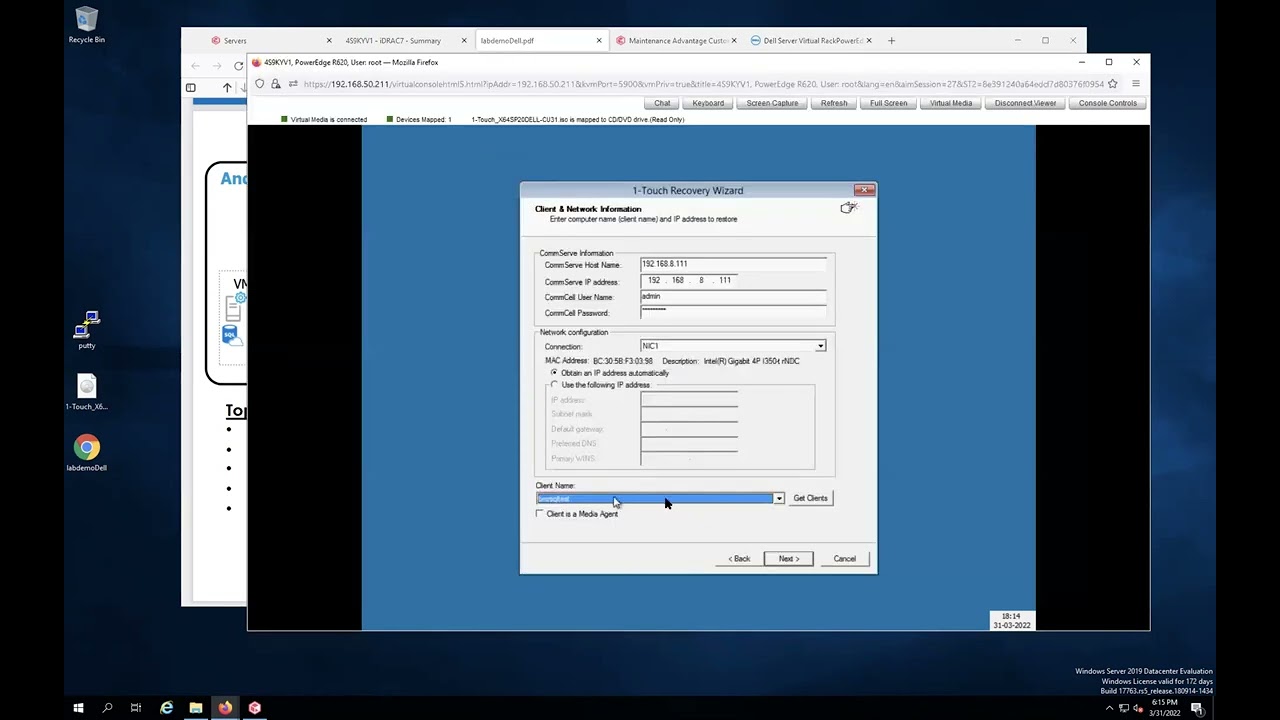Close the 1-Touch Recovery Wizard window

point(864,190)
